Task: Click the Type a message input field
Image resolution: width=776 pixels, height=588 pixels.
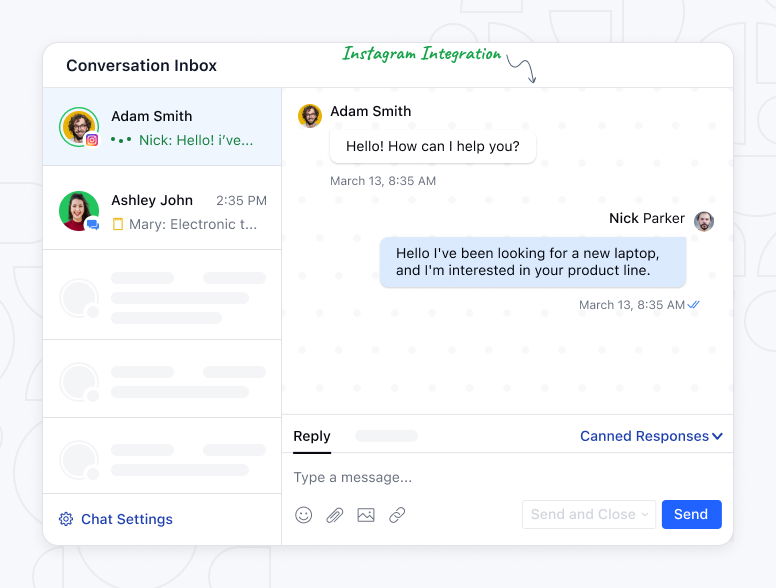Action: [500, 477]
